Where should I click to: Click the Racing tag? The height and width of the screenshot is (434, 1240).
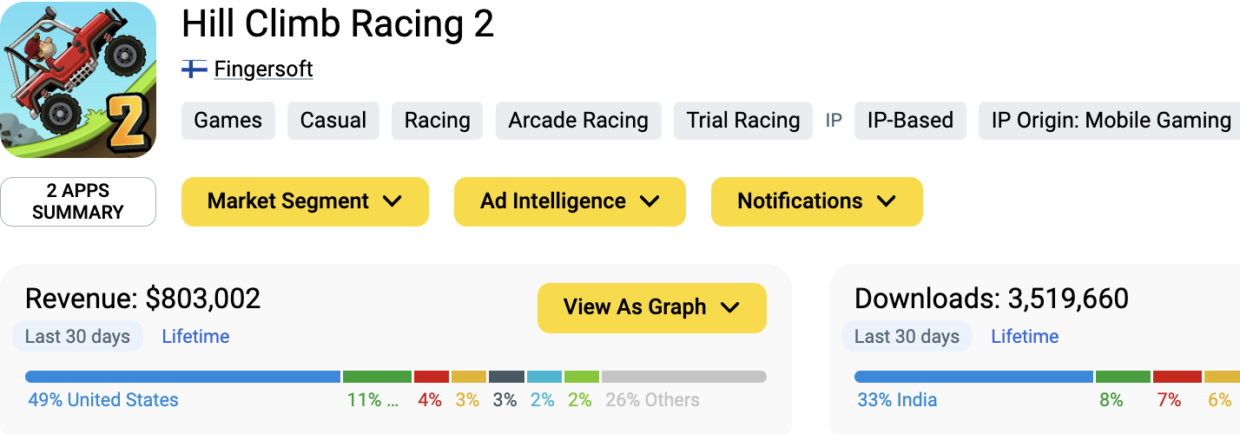(437, 121)
